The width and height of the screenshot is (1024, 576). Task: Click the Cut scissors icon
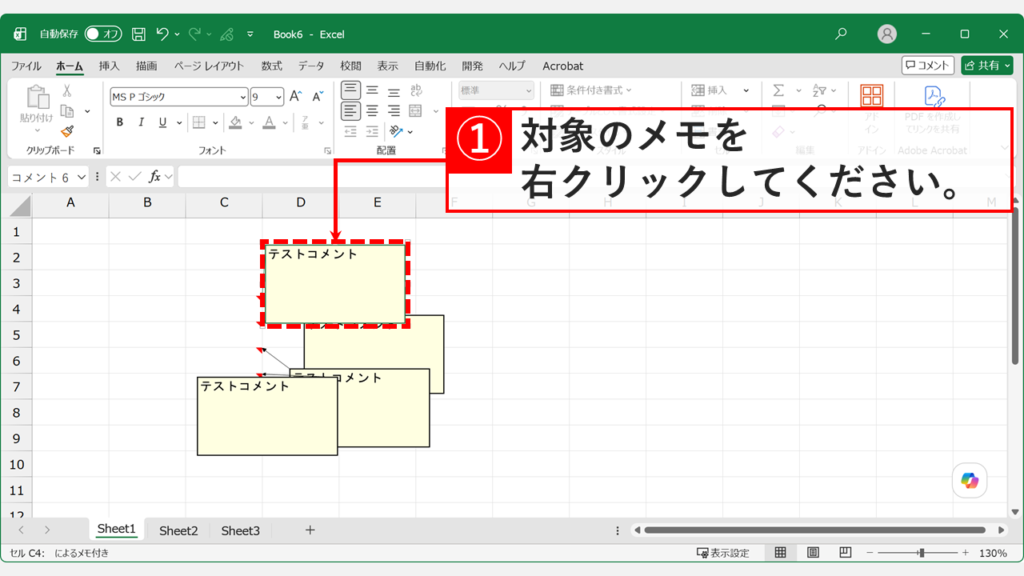pyautogui.click(x=67, y=91)
